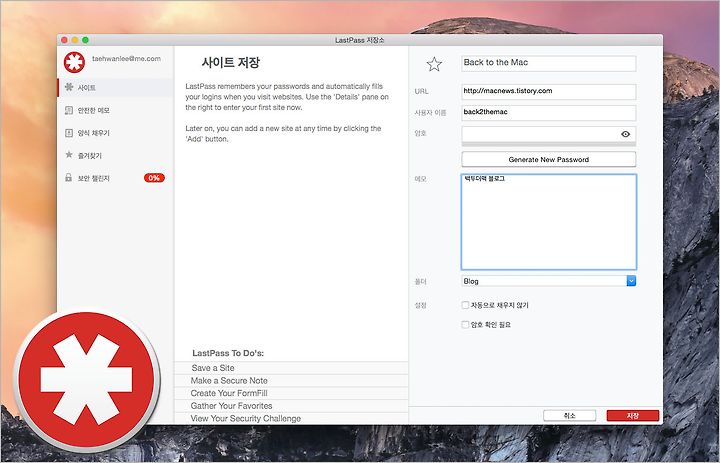Open the 보안 챌린지 sidebar section
Image resolution: width=720 pixels, height=463 pixels.
coord(115,178)
